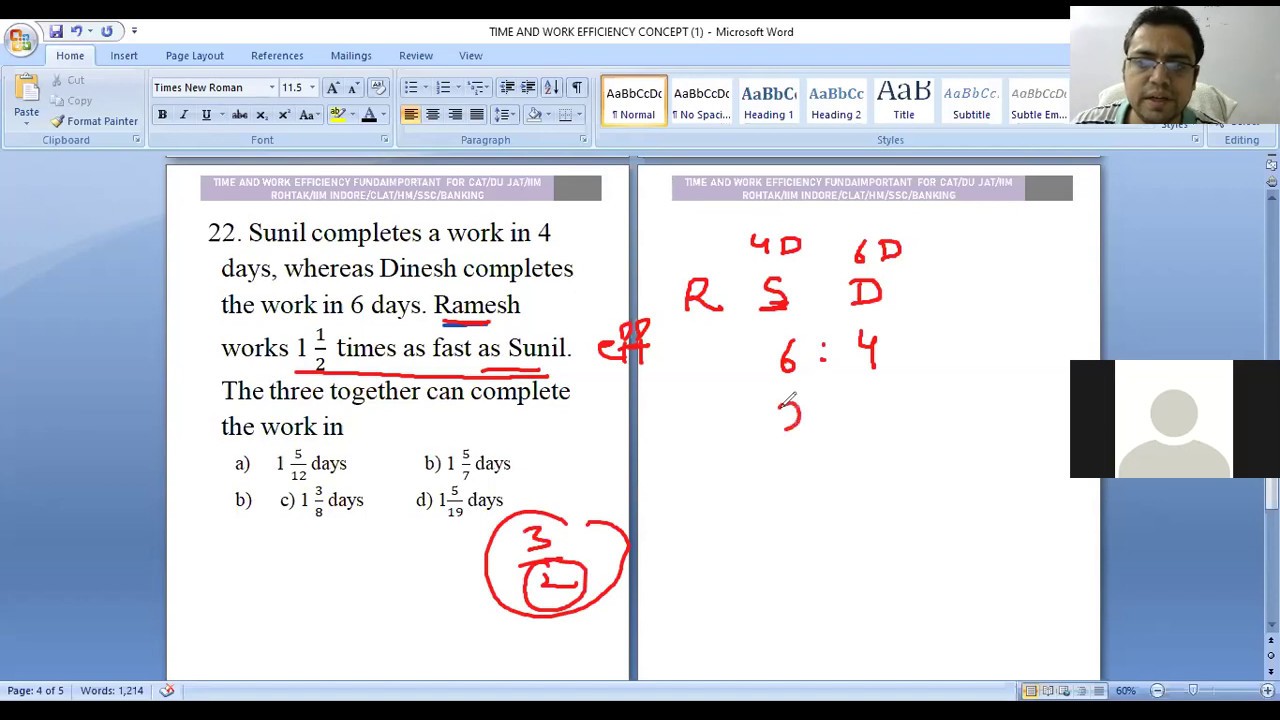The image size is (1280, 720).
Task: Clear all text formatting
Action: [378, 88]
